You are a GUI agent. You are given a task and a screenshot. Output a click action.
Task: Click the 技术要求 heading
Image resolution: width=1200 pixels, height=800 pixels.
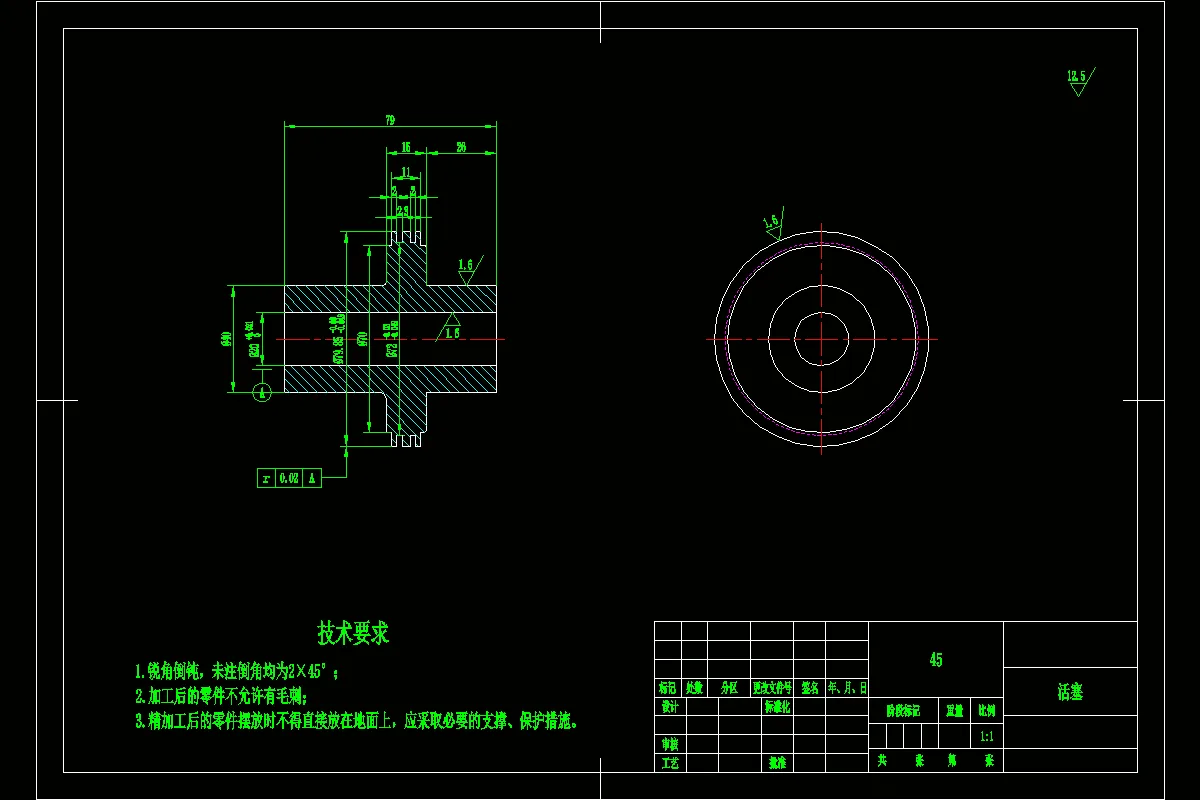353,633
